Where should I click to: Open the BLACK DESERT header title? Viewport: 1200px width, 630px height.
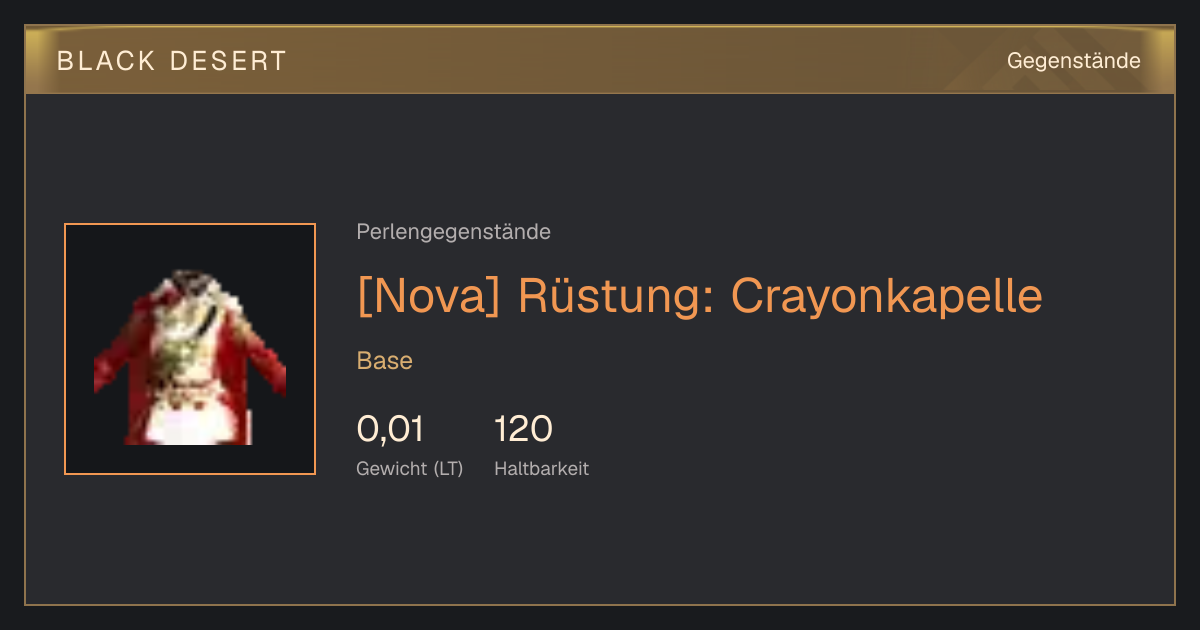point(172,61)
